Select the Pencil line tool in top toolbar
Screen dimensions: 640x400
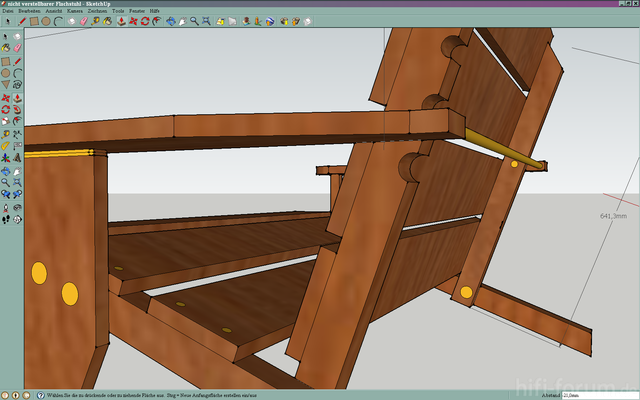[x=22, y=21]
